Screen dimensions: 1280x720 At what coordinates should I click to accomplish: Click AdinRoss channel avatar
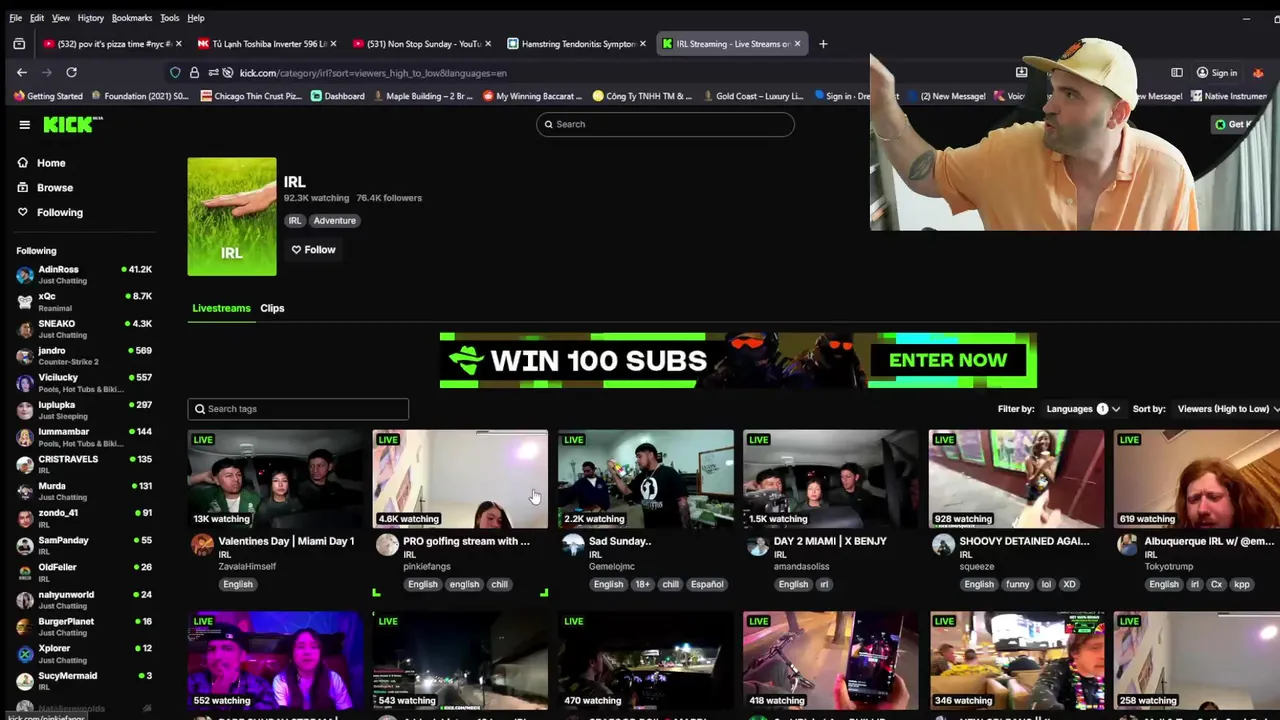point(25,275)
